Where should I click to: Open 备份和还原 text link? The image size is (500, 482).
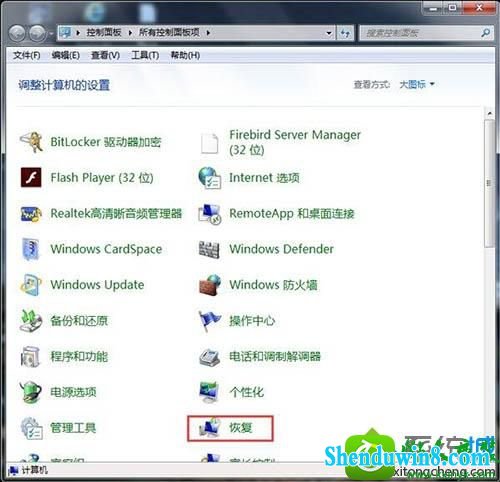pos(79,321)
